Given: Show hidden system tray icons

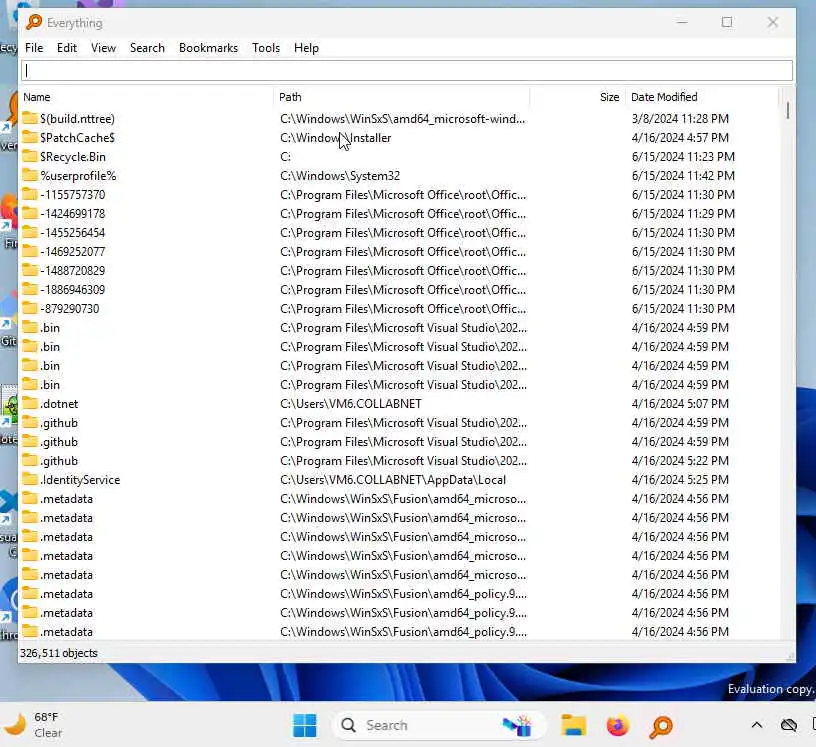Looking at the screenshot, I should click(757, 725).
